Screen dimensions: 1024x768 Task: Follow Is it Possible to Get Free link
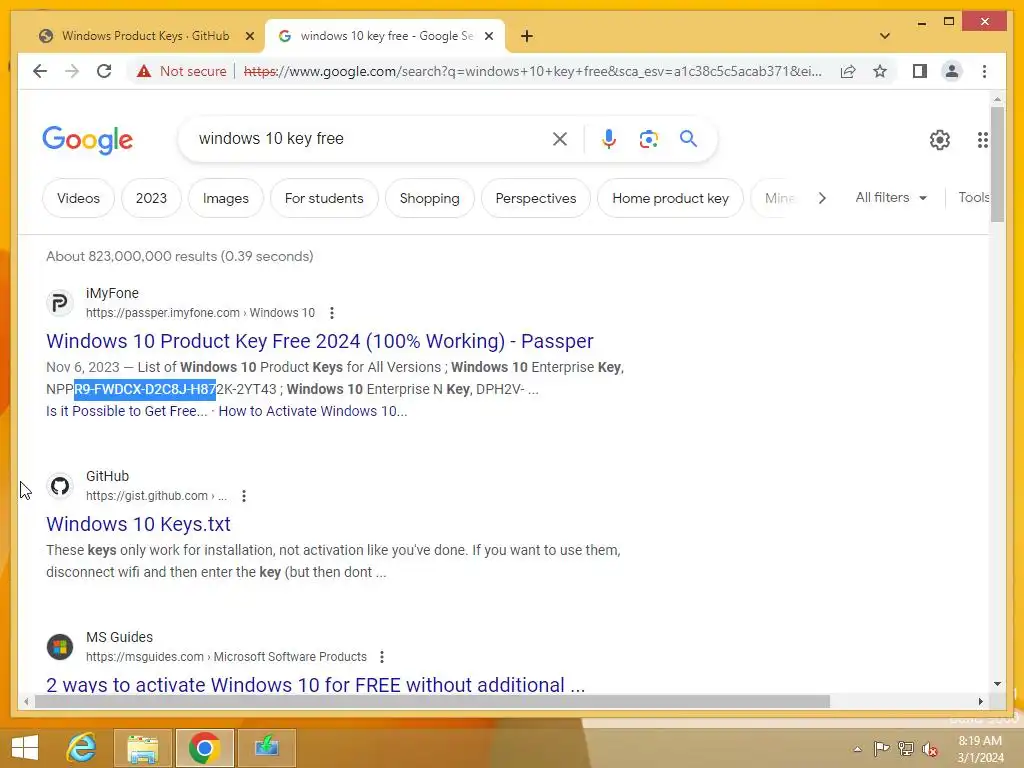click(x=127, y=411)
